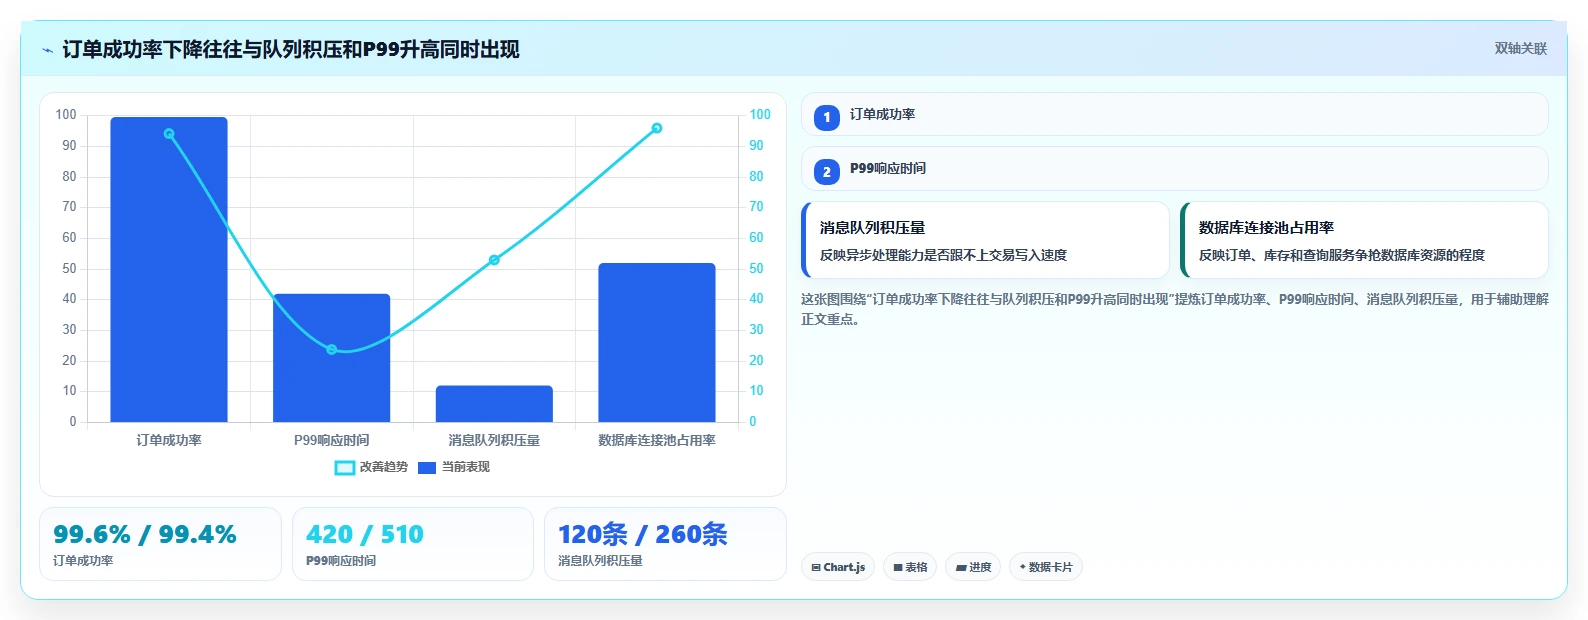Click the trend line point above 订单成功率
The width and height of the screenshot is (1588, 620).
coord(169,134)
